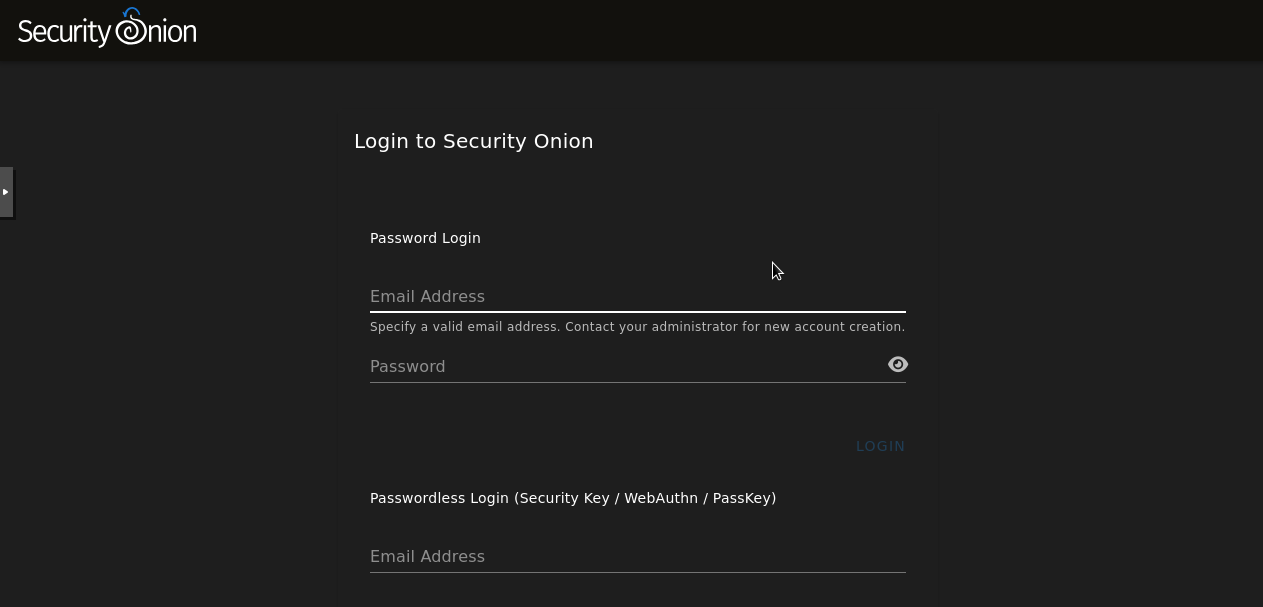Screen dimensions: 1263x607
Task: Click the Security Onion logo
Action: coord(106,29)
